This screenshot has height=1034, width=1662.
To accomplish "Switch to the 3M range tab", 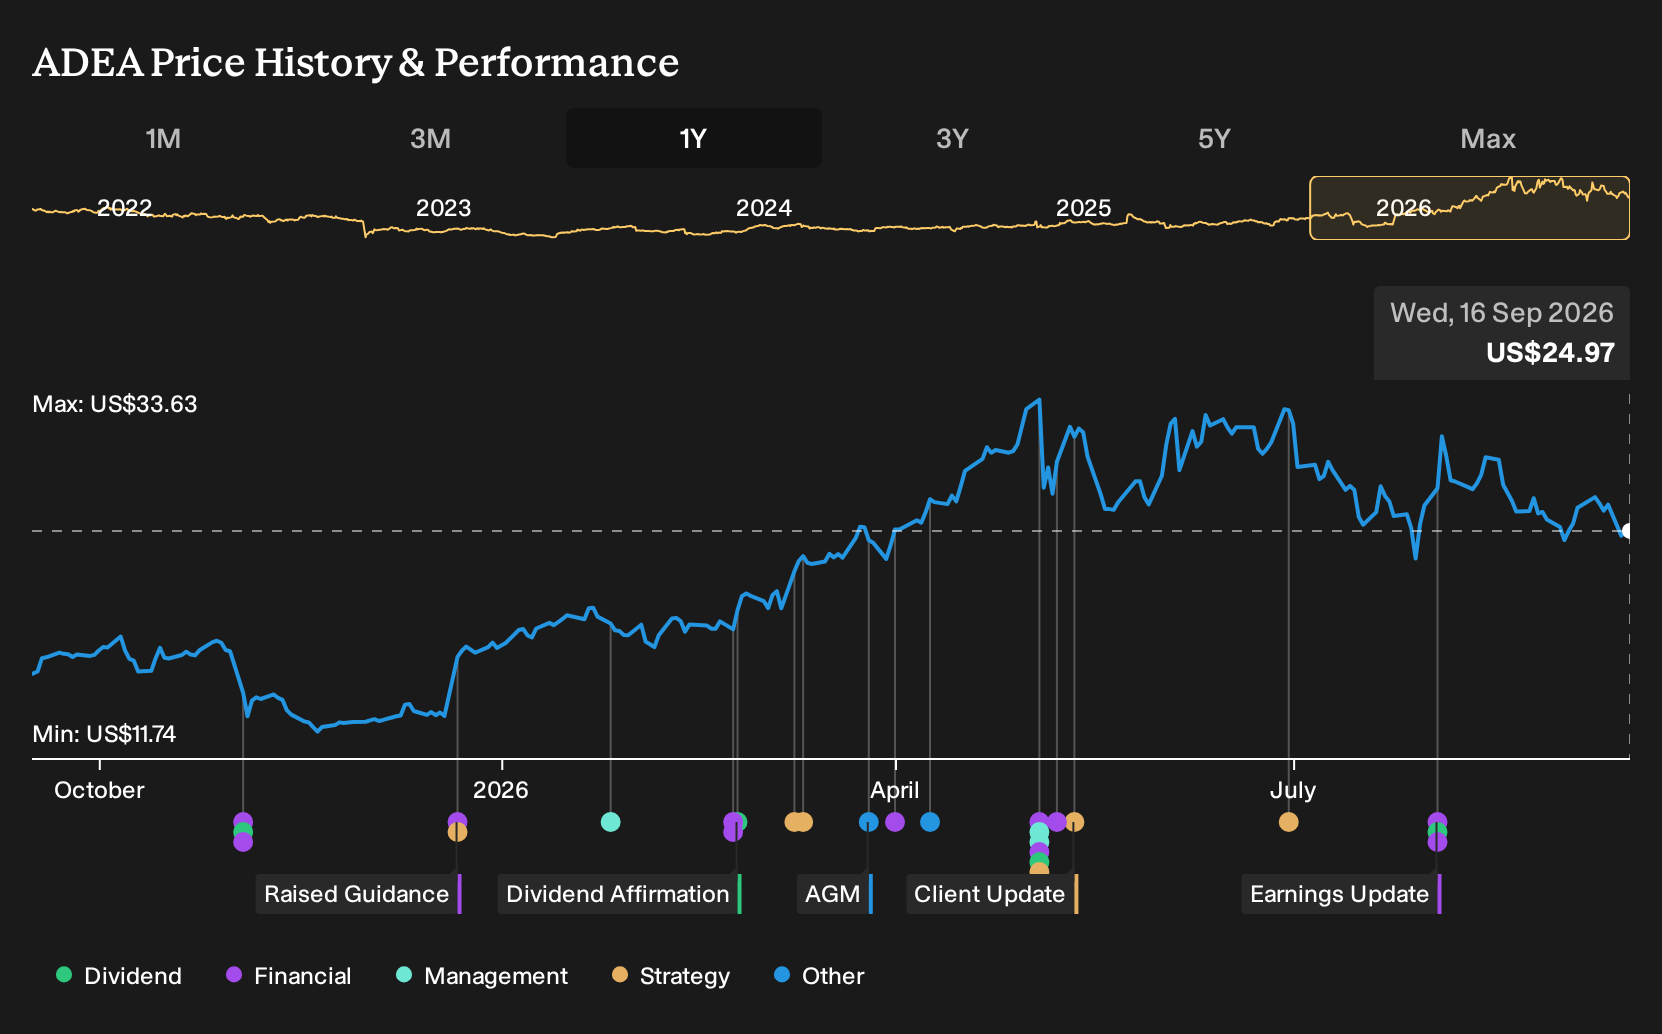I will [430, 138].
